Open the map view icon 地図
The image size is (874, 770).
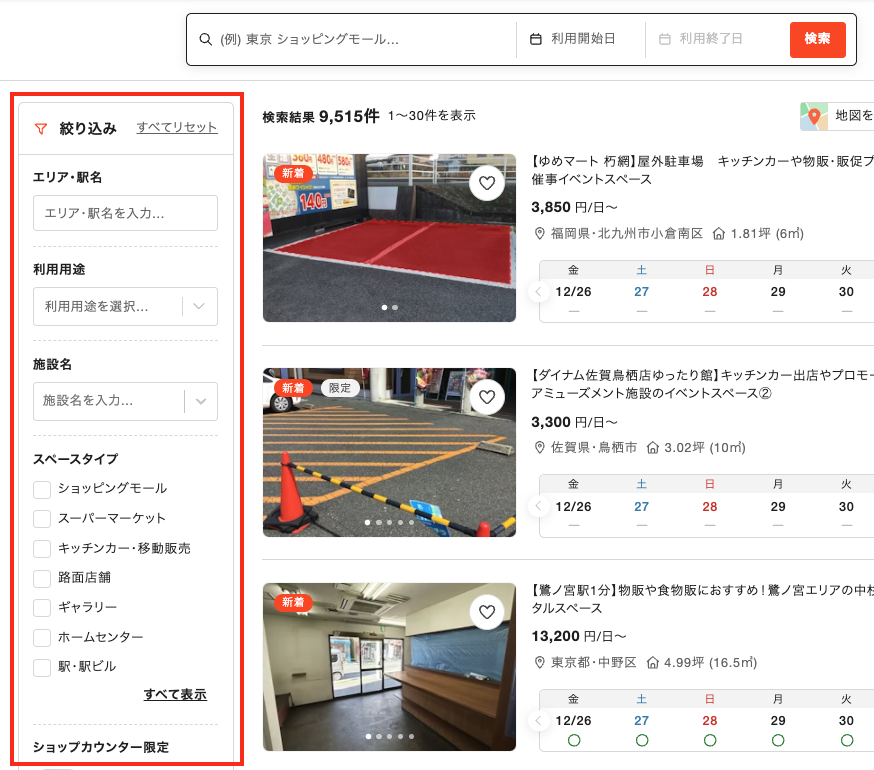814,117
